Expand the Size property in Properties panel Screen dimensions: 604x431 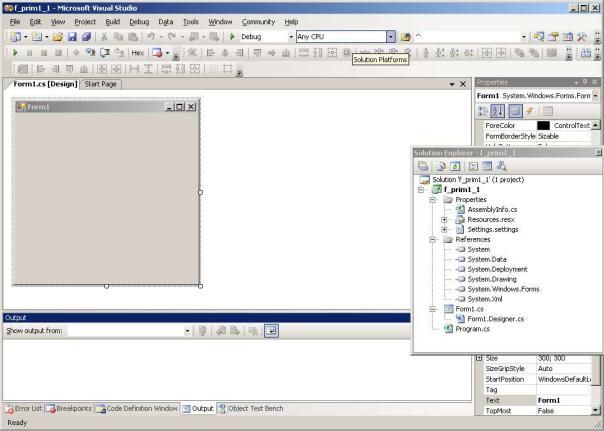pyautogui.click(x=479, y=358)
